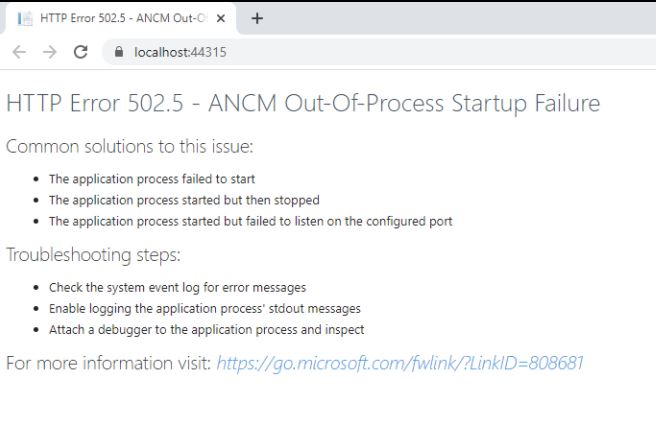Click the "Check the system event log" bullet

177,287
